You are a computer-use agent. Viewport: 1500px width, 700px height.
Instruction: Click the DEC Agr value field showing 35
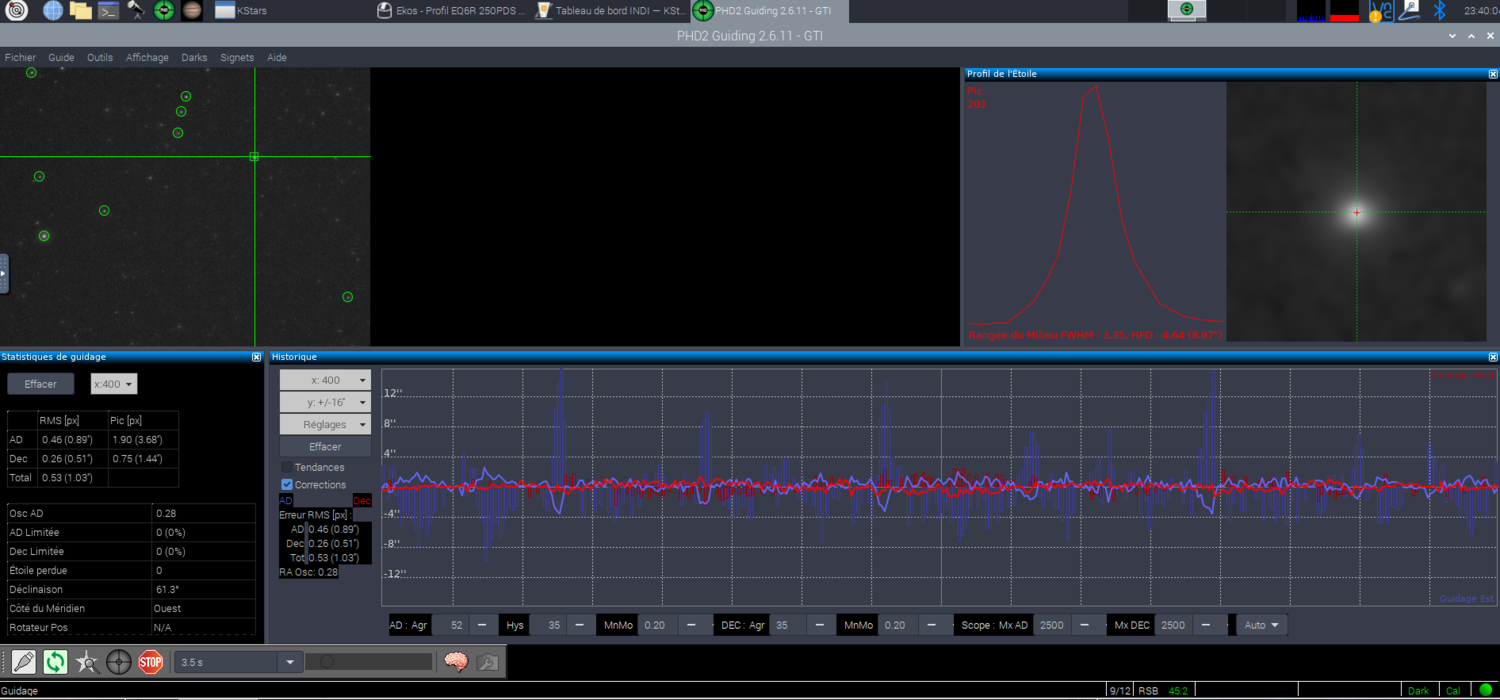point(787,625)
